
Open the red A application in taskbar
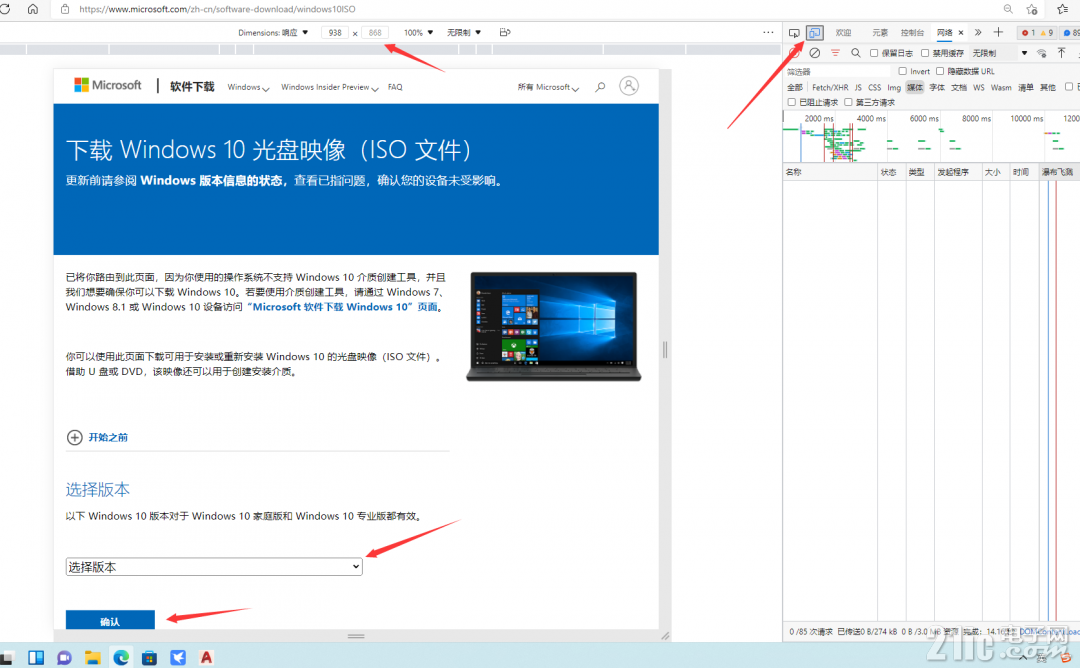(206, 657)
